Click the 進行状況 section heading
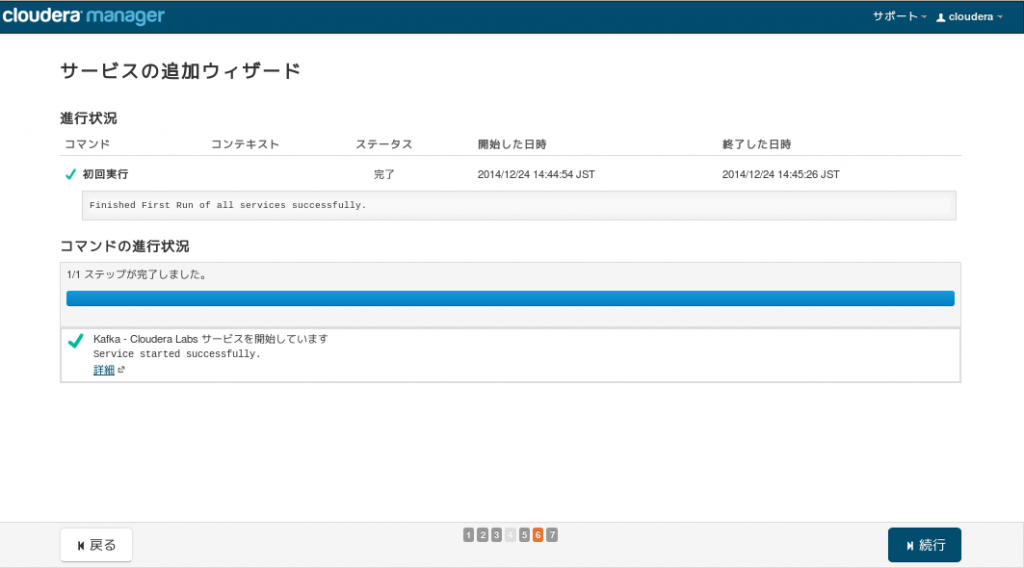Viewport: 1024px width, 568px height. tap(88, 118)
